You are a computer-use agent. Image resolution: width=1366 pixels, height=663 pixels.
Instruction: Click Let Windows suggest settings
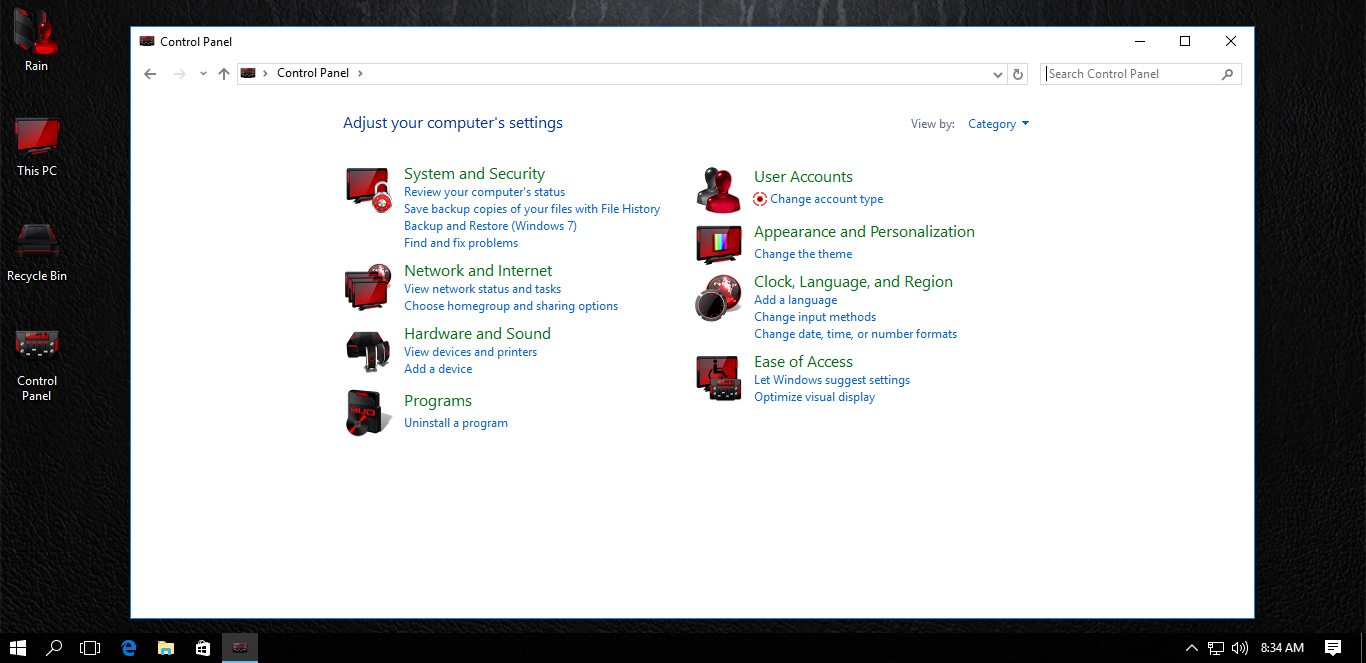click(832, 380)
